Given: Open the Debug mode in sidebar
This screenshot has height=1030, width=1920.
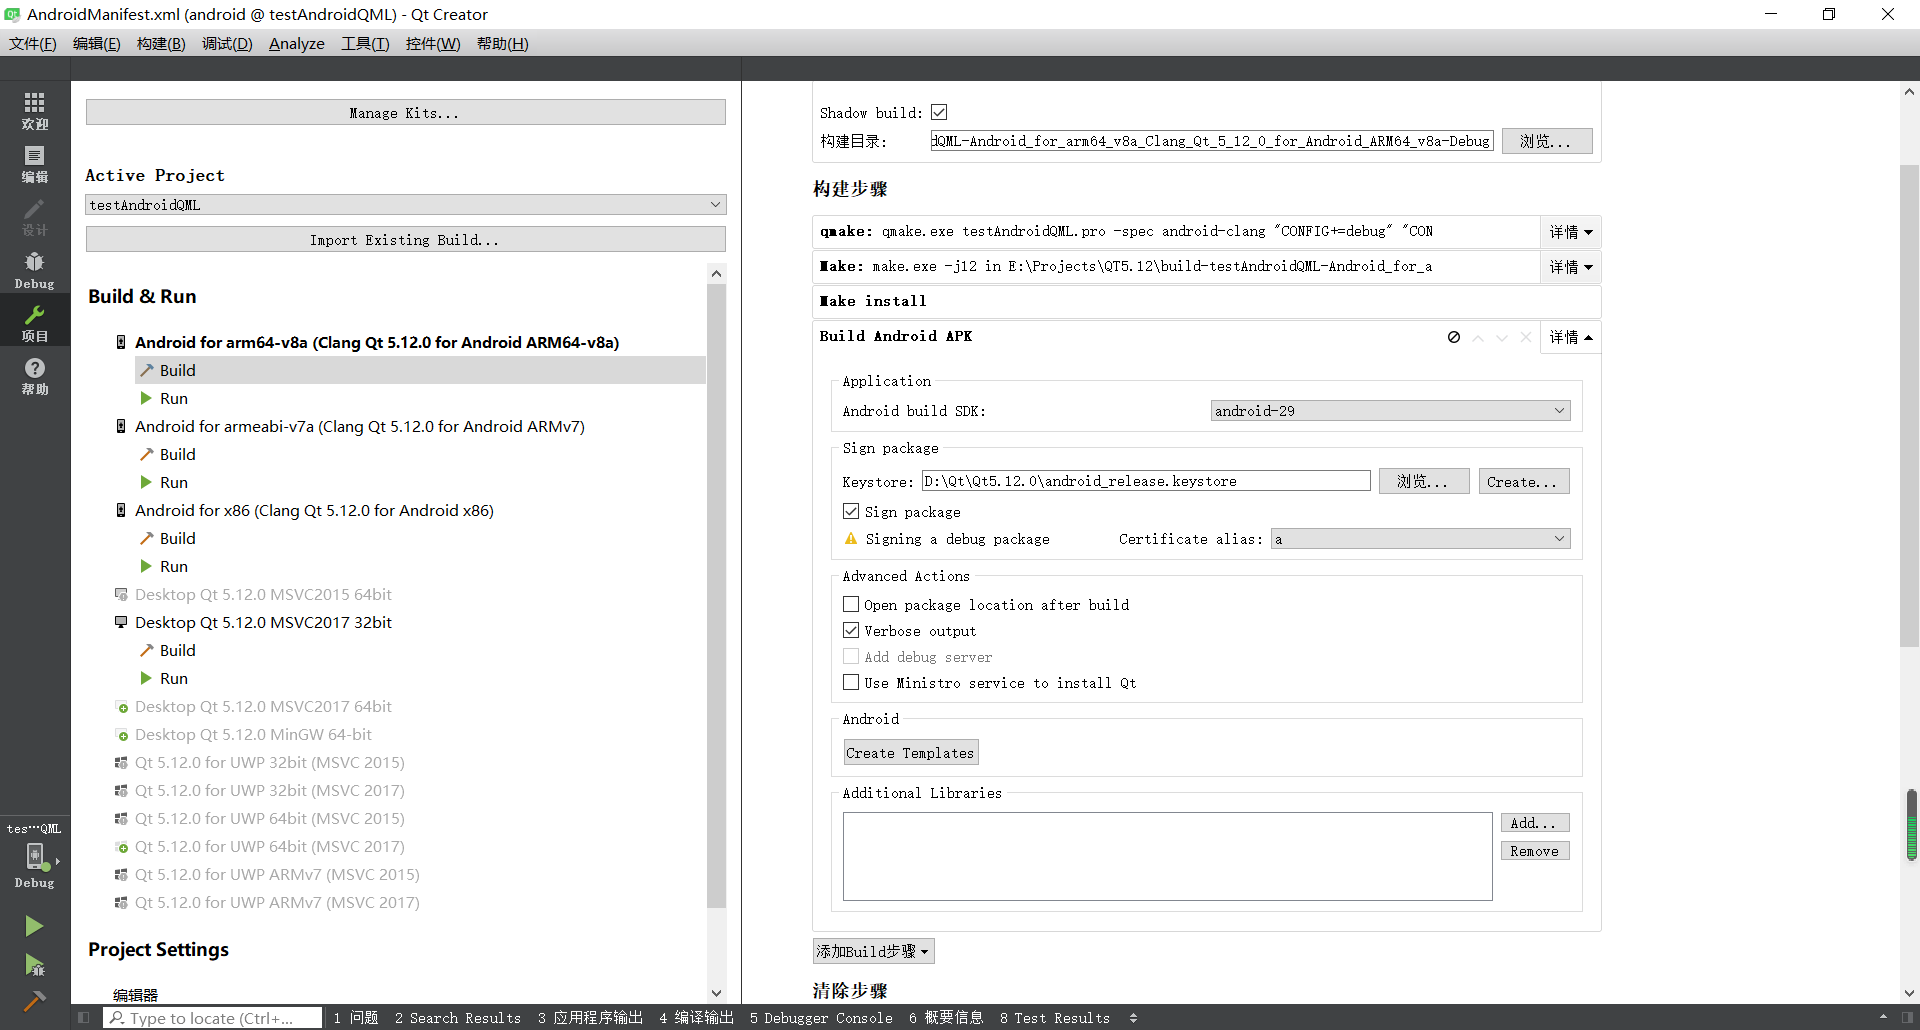Looking at the screenshot, I should (34, 268).
